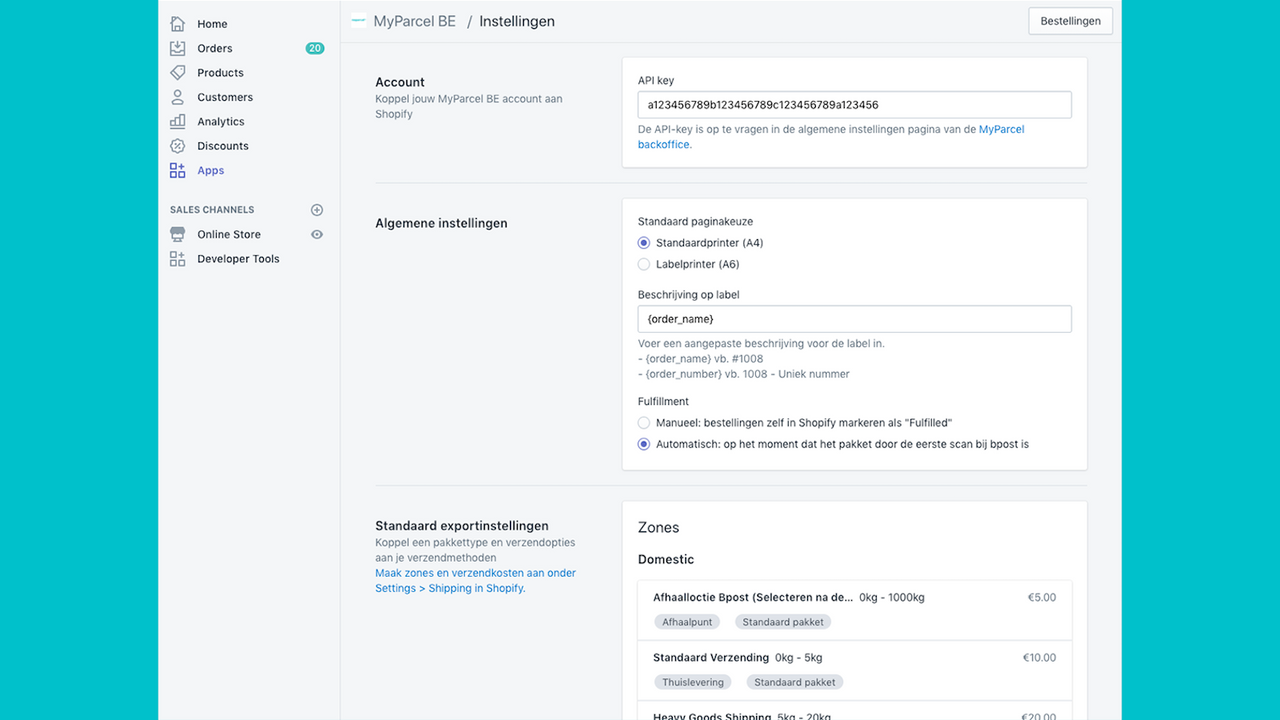Open Developer Tools in the sidebar
This screenshot has width=1280, height=720.
(237, 258)
